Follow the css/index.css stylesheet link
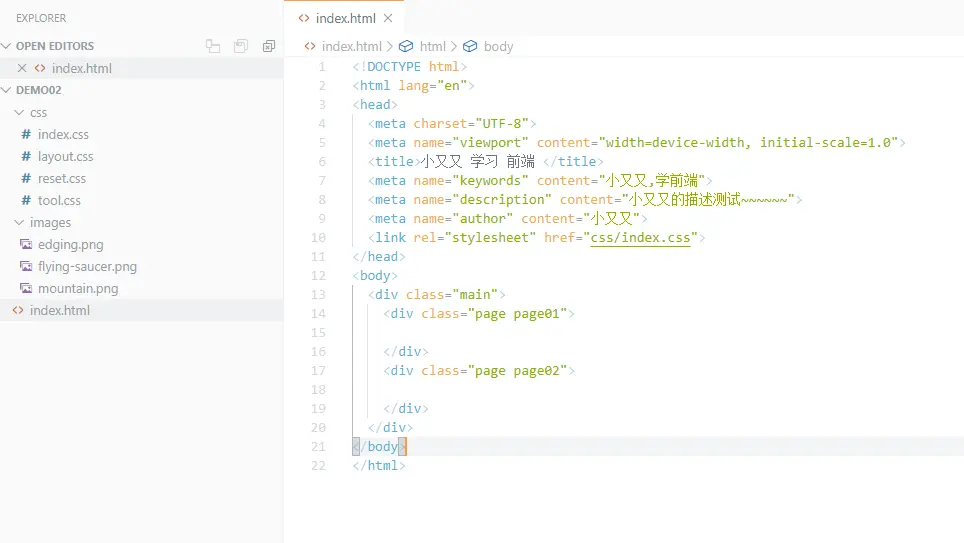This screenshot has height=543, width=964. (x=640, y=238)
